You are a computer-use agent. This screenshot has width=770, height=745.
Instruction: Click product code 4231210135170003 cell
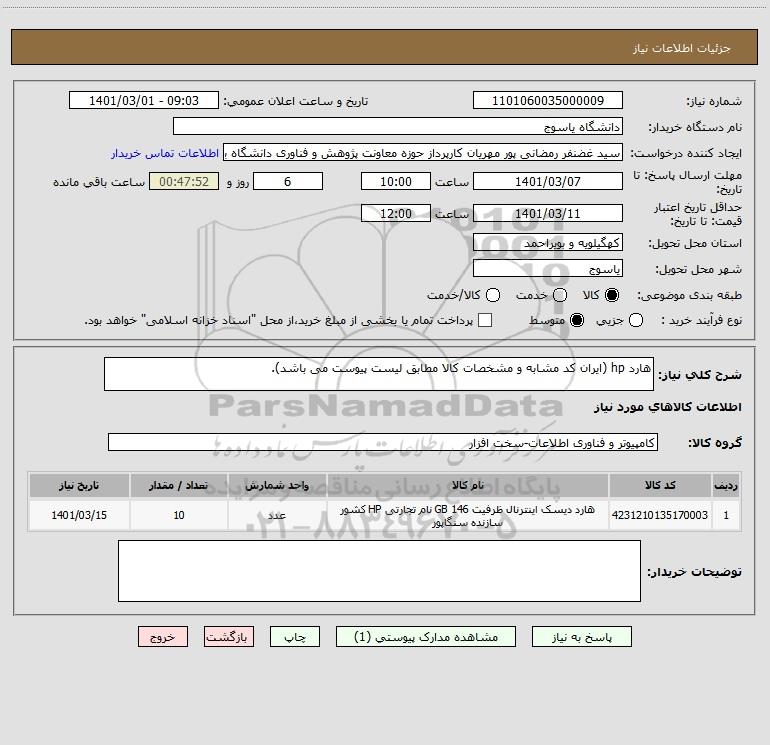[x=660, y=515]
